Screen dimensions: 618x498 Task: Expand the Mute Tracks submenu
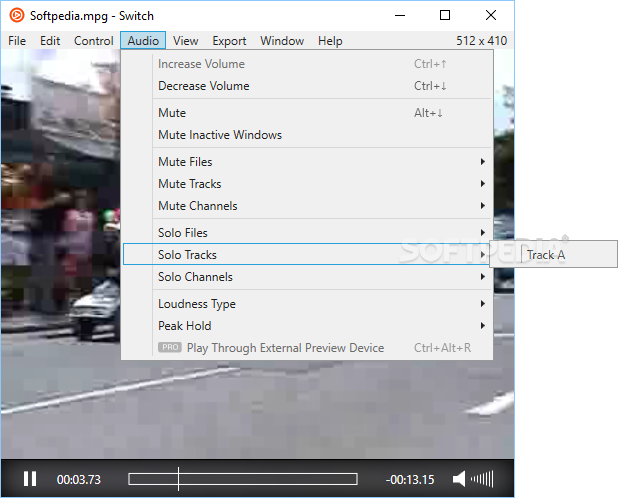point(307,184)
